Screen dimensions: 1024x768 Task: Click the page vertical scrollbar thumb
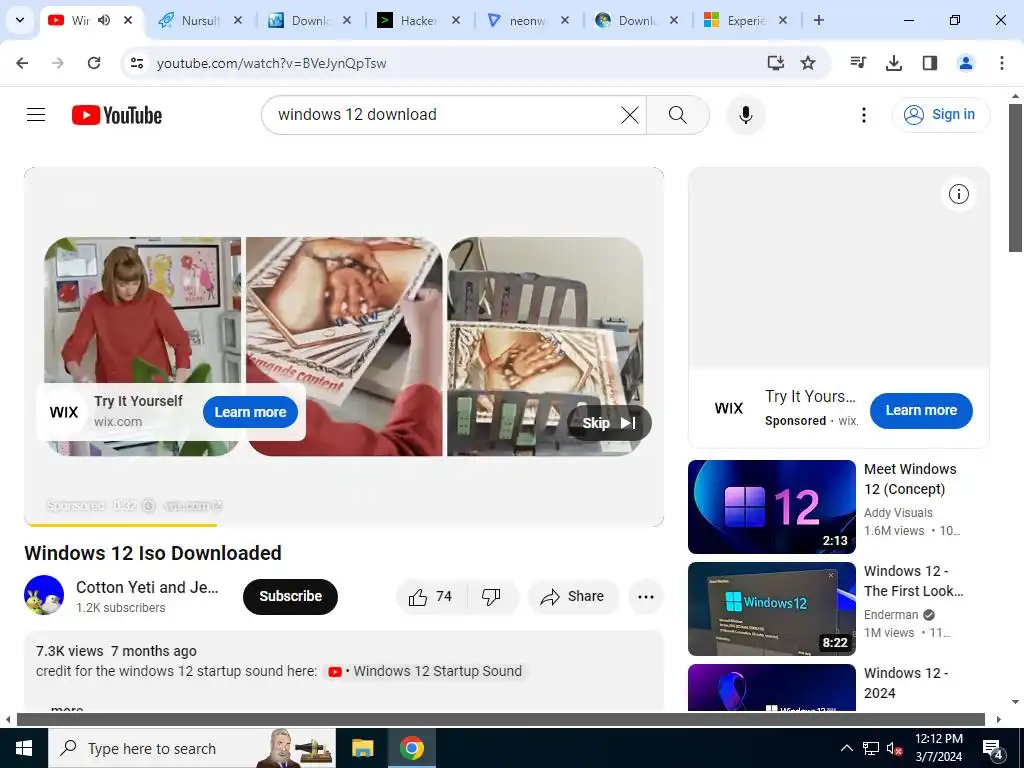coord(1015,176)
